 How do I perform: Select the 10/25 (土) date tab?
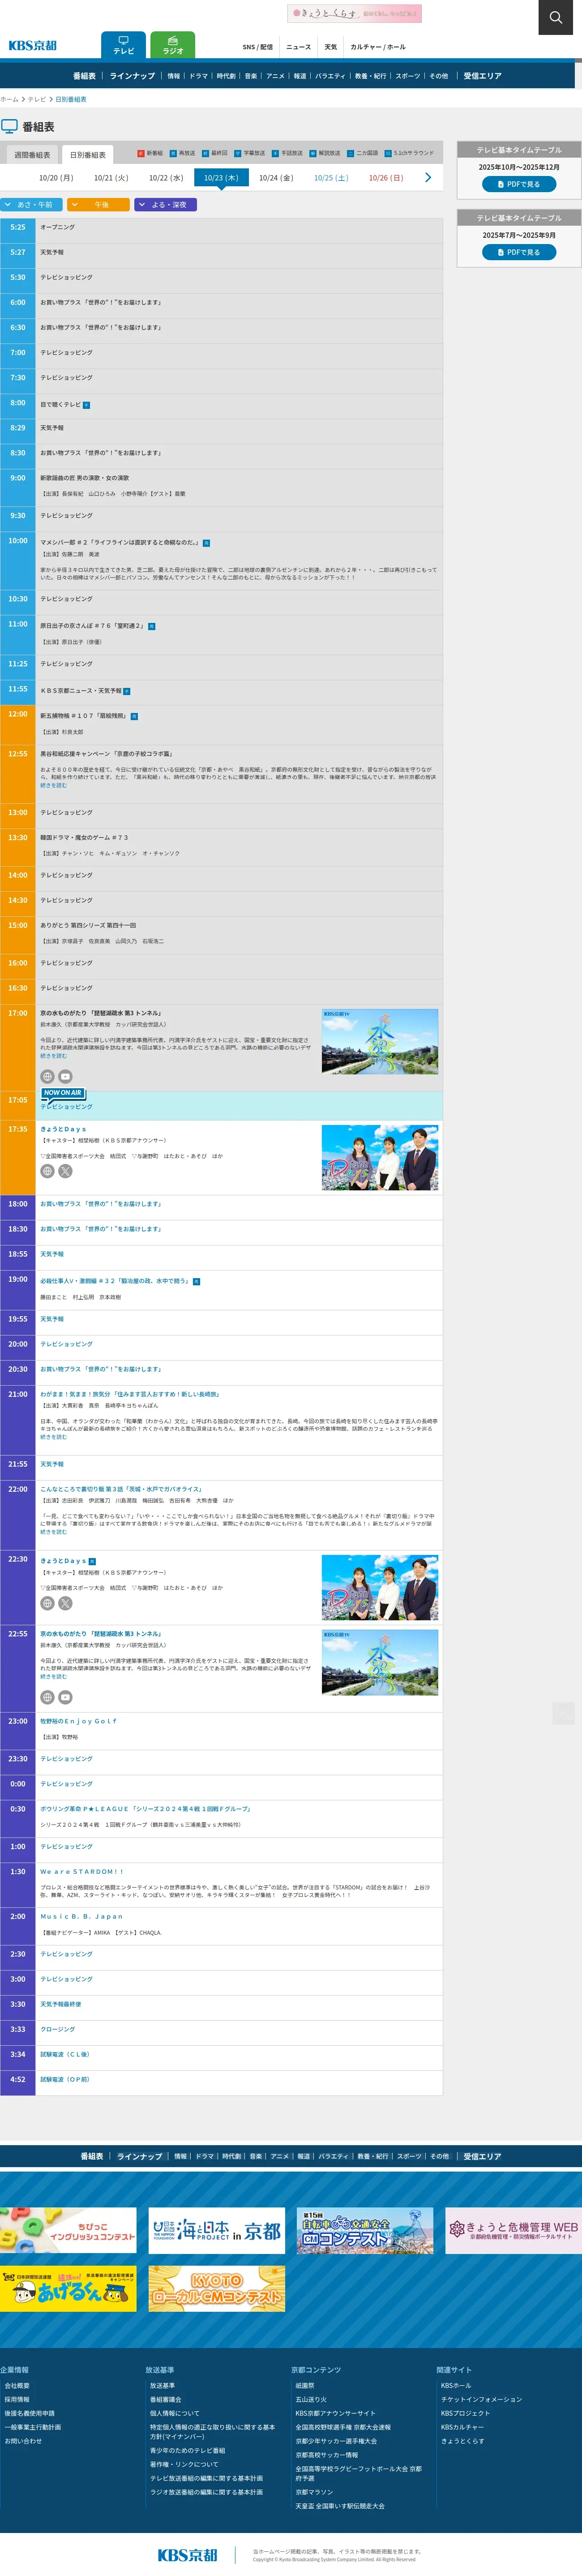click(x=331, y=178)
